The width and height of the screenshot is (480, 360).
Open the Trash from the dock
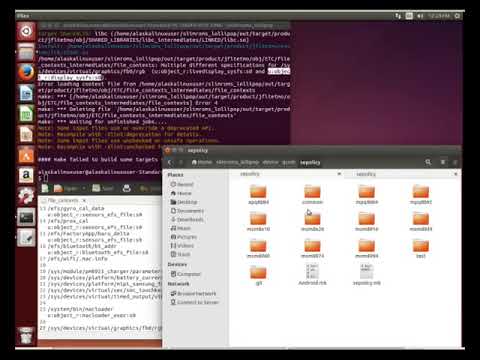pyautogui.click(x=26, y=335)
